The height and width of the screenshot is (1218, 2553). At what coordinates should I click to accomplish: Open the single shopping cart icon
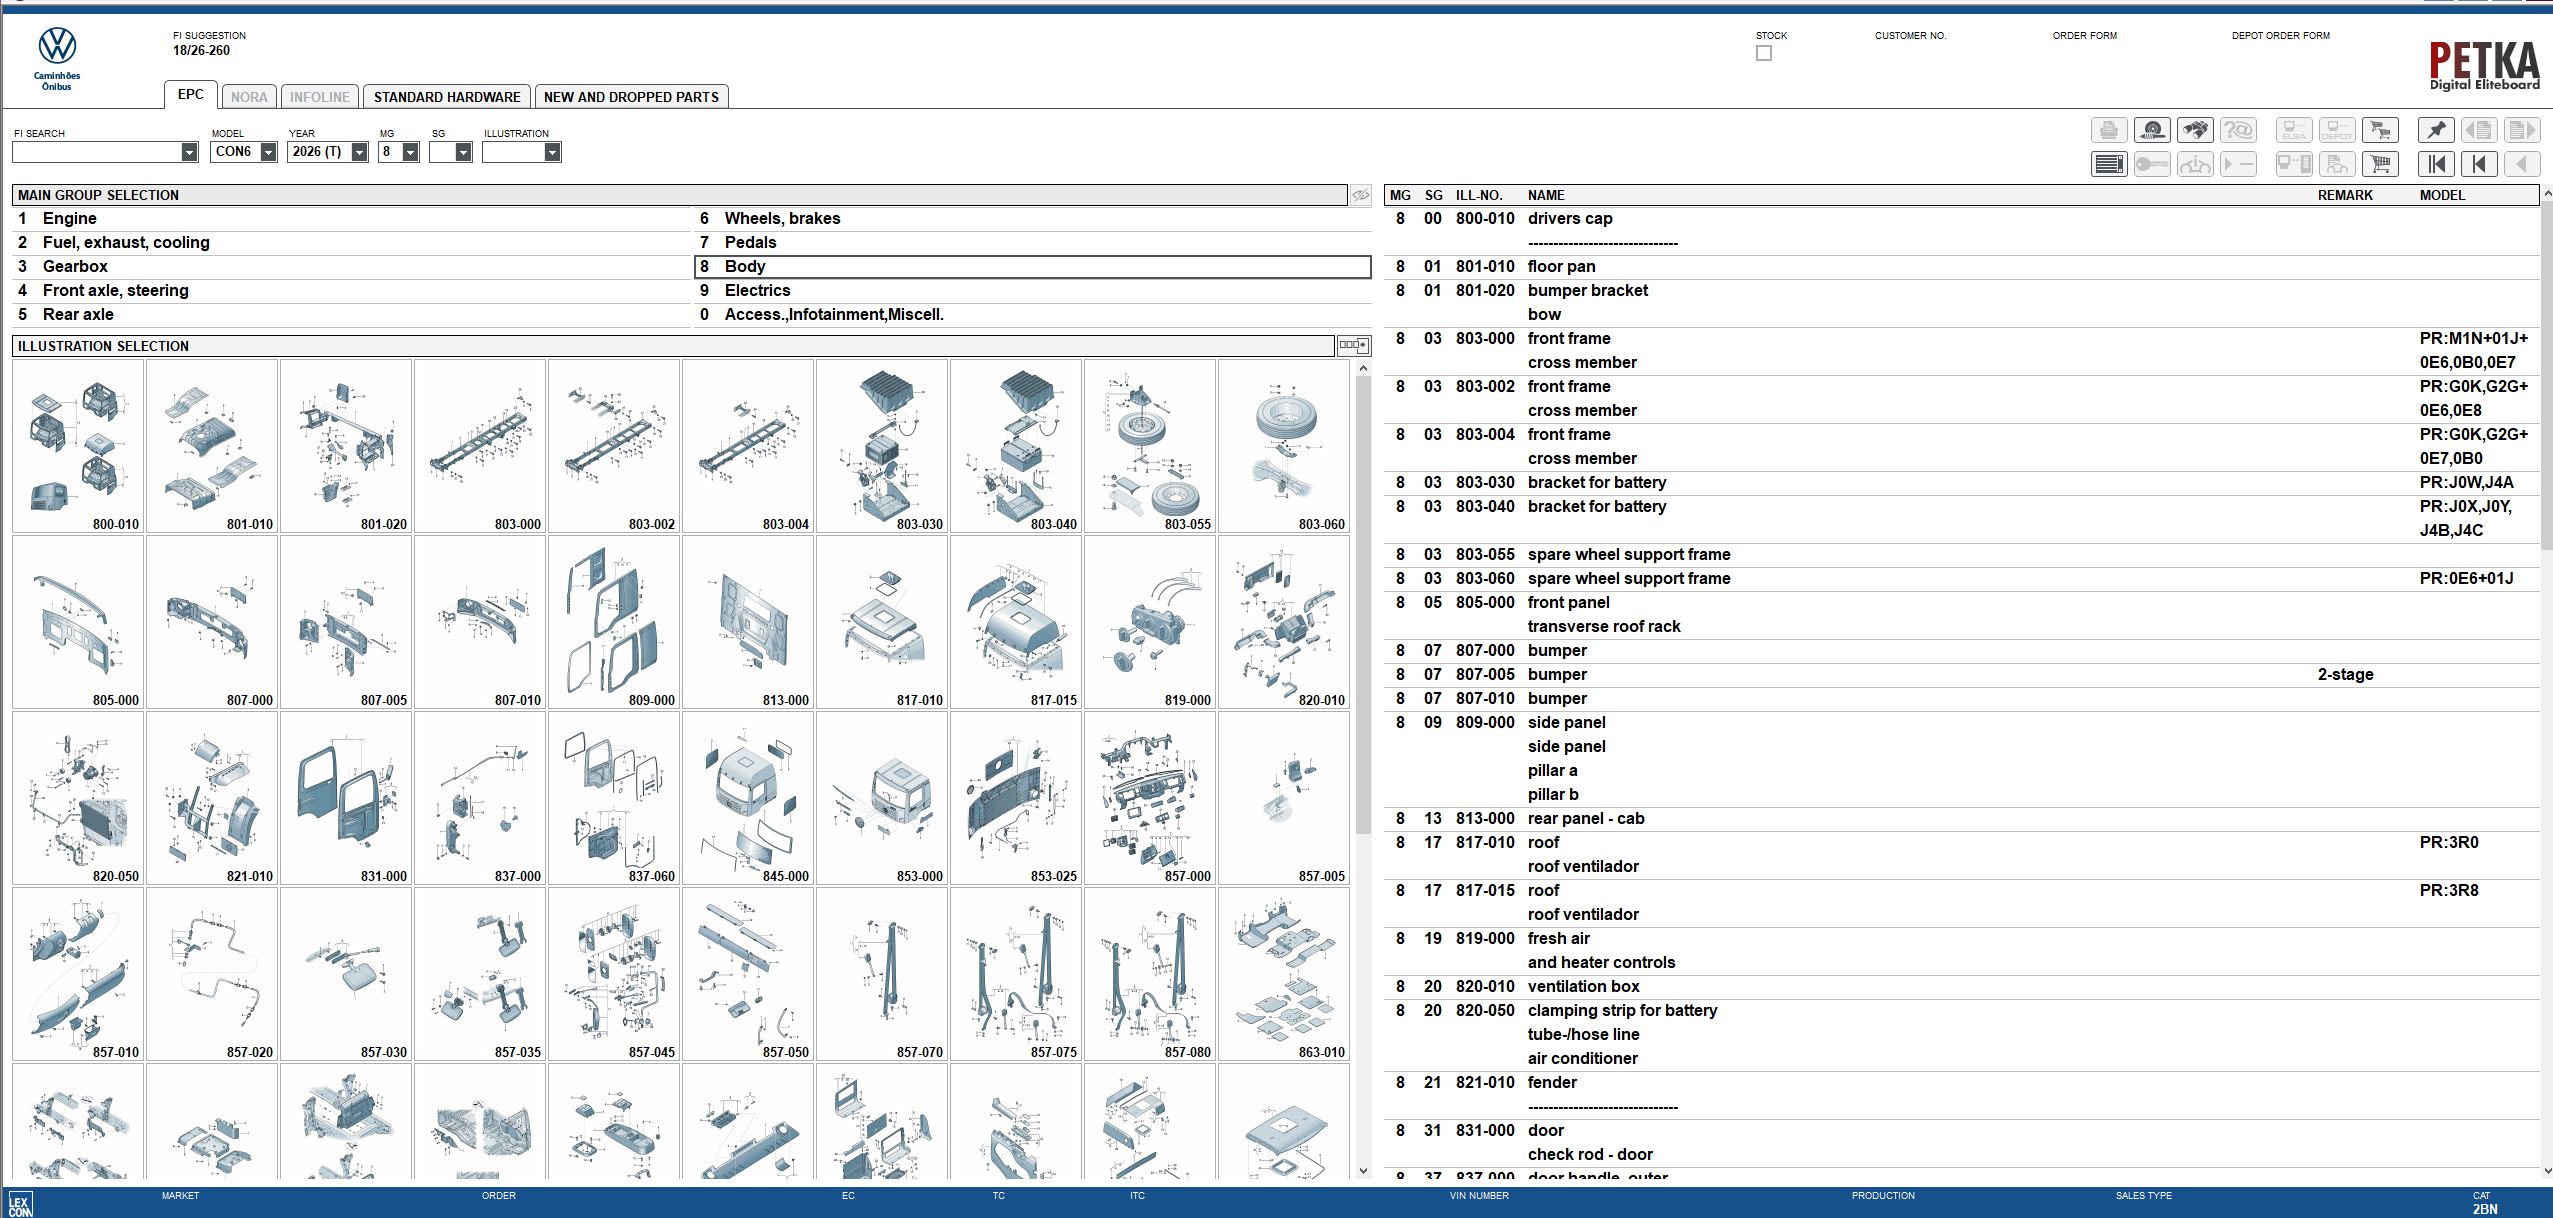[2380, 164]
